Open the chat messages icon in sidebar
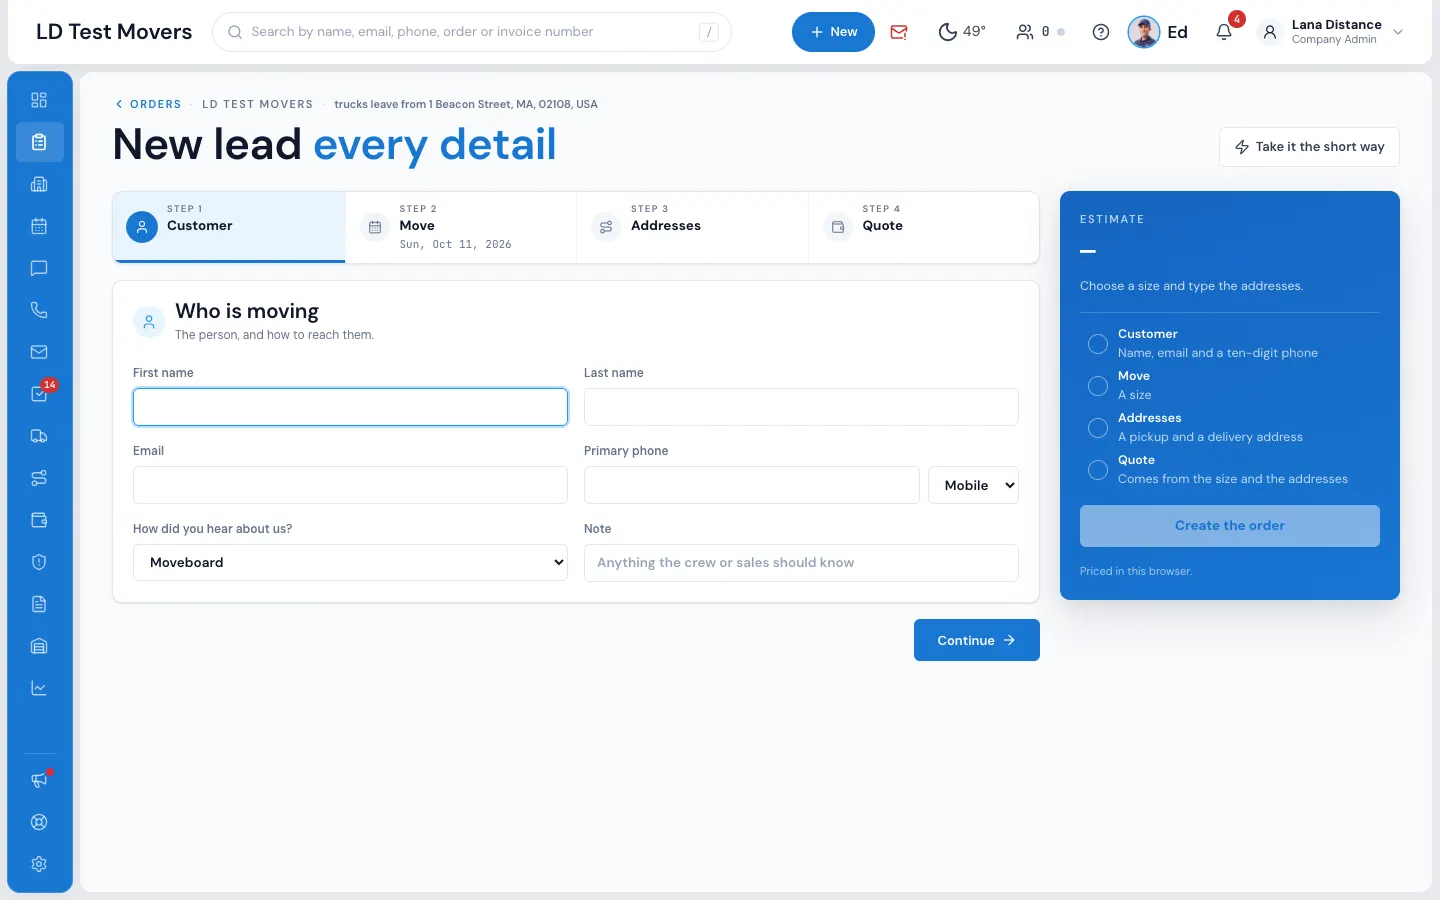This screenshot has width=1440, height=900. (x=39, y=268)
